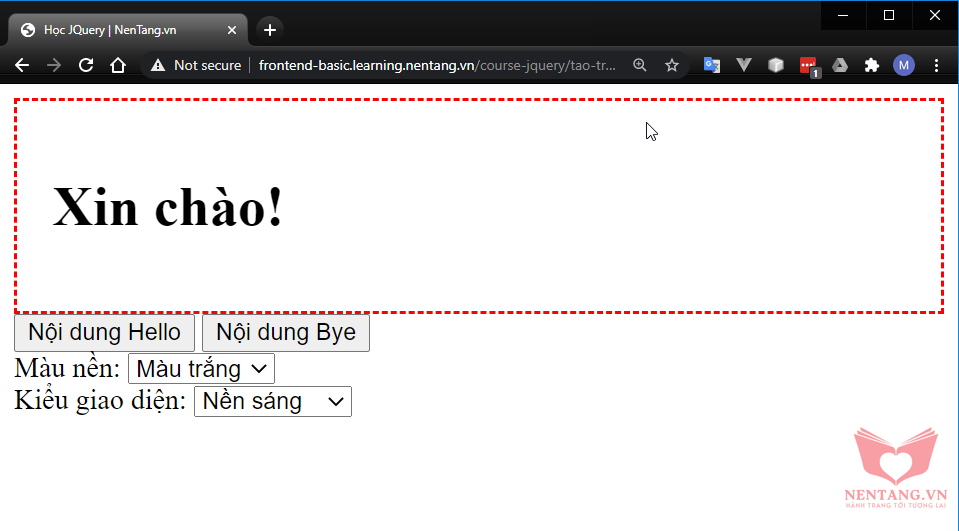Open the Extensions puzzle menu

tap(872, 65)
